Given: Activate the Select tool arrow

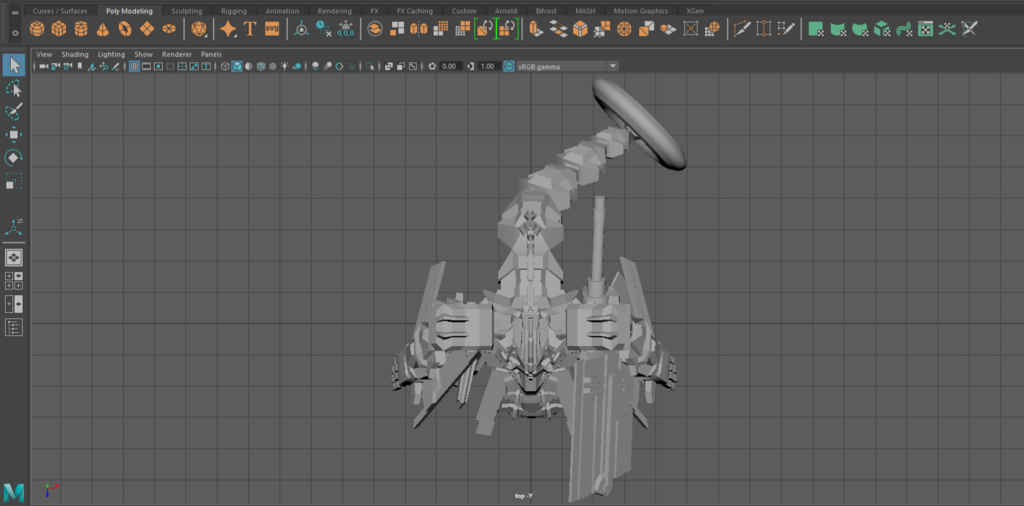Looking at the screenshot, I should point(14,65).
